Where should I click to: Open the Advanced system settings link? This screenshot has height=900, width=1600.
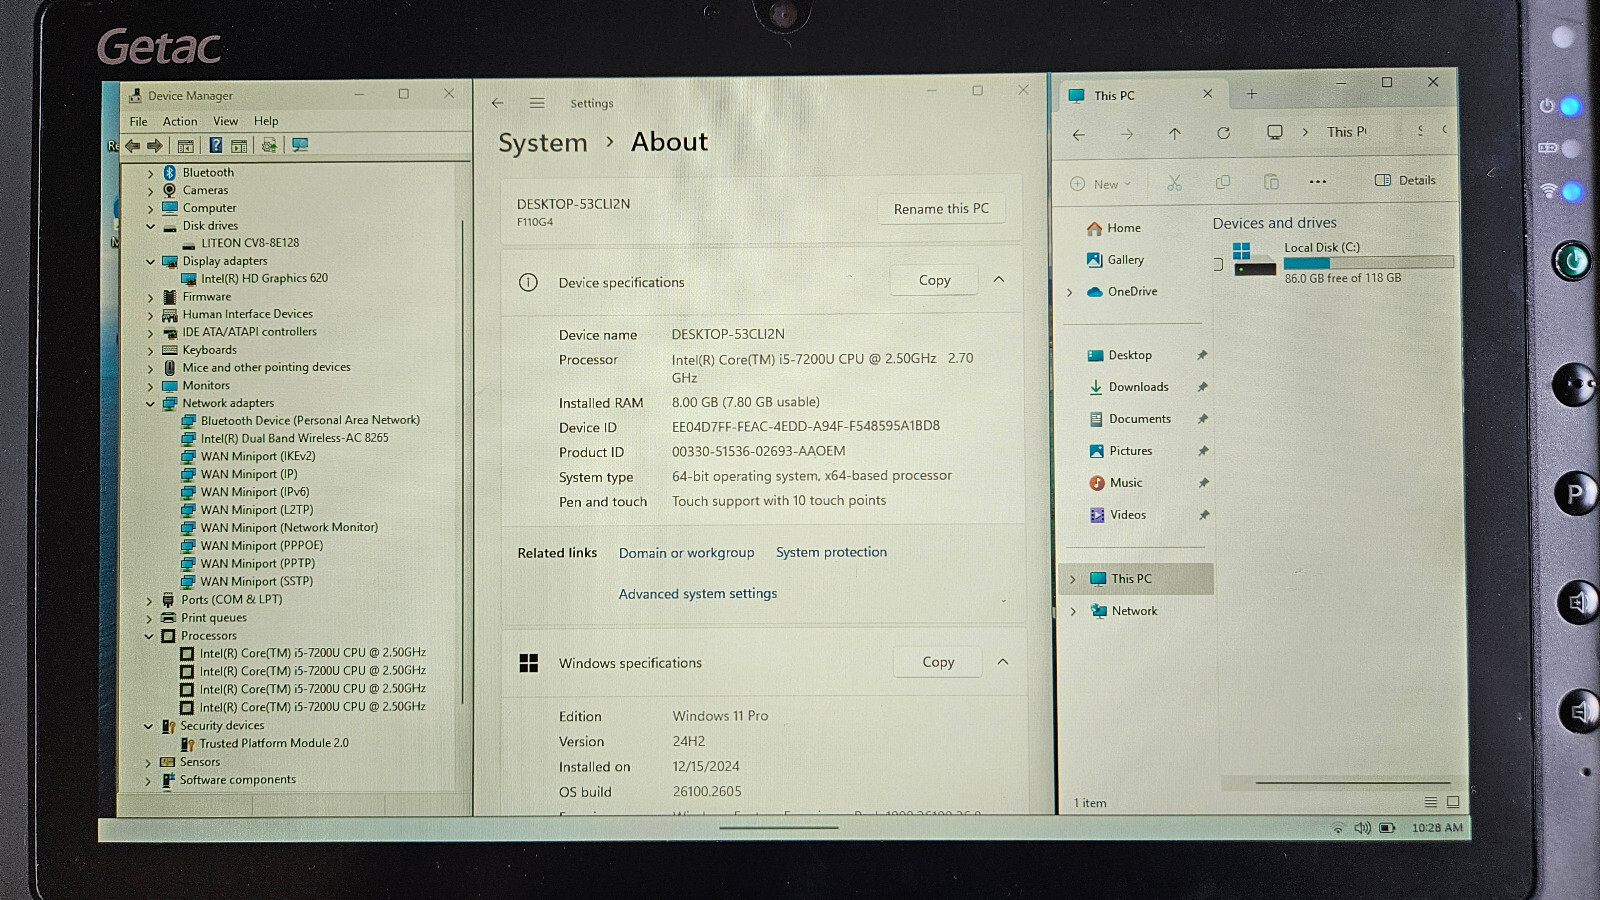tap(698, 594)
